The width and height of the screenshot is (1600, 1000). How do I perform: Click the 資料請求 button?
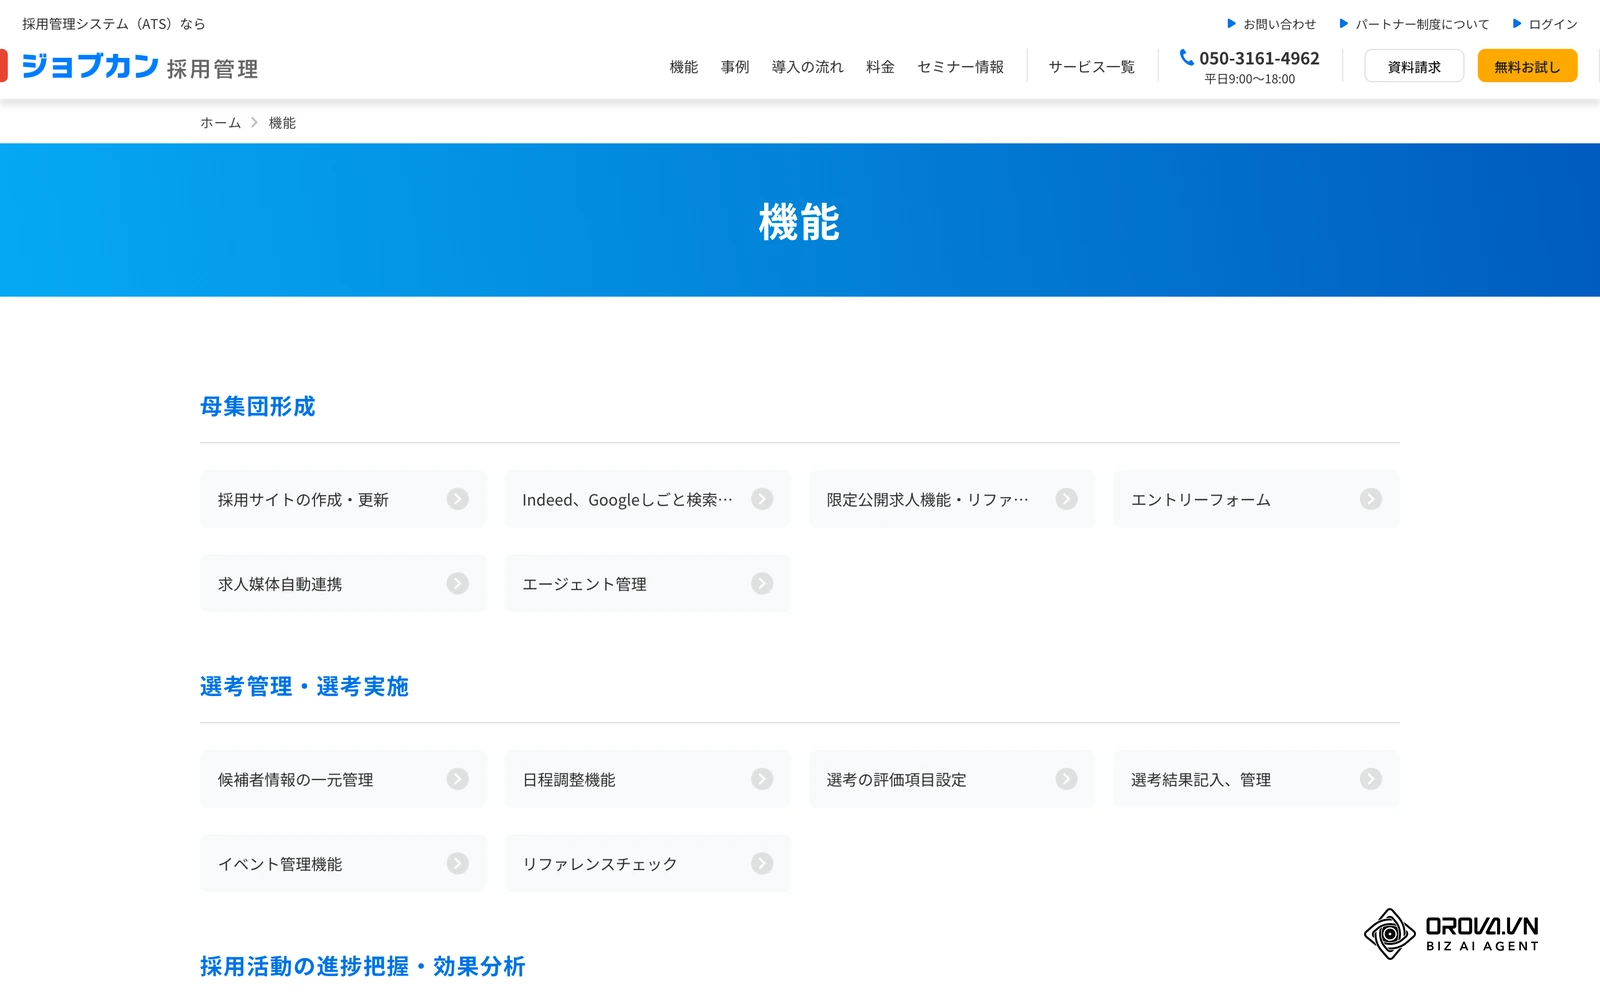click(1414, 66)
